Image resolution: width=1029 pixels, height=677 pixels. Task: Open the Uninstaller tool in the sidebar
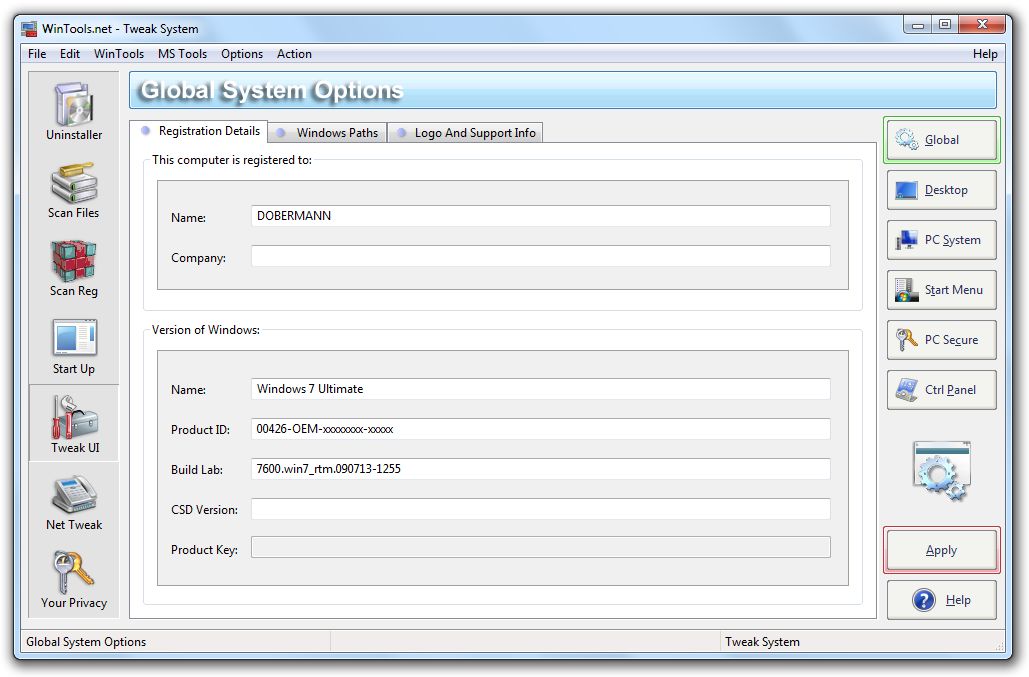point(74,111)
